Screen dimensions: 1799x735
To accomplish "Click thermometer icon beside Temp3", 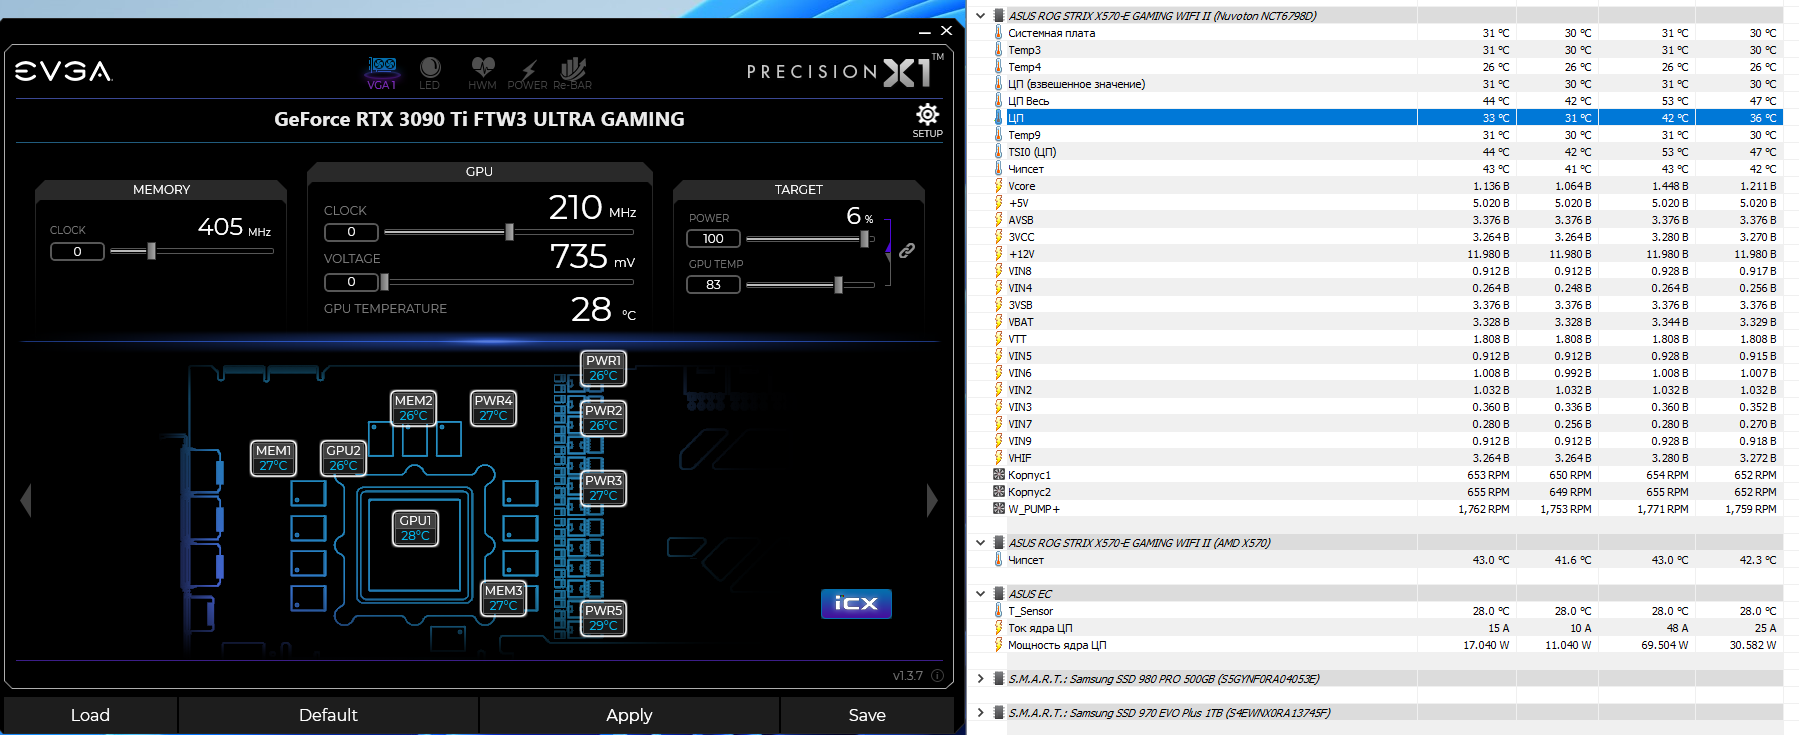I will point(998,50).
